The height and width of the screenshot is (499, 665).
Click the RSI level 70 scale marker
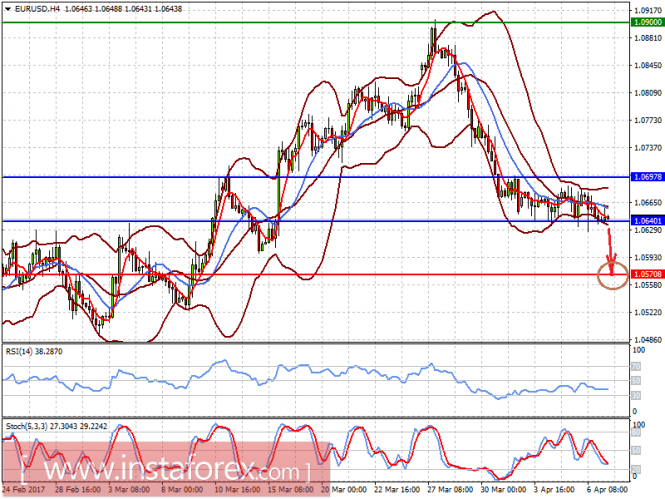pyautogui.click(x=636, y=366)
